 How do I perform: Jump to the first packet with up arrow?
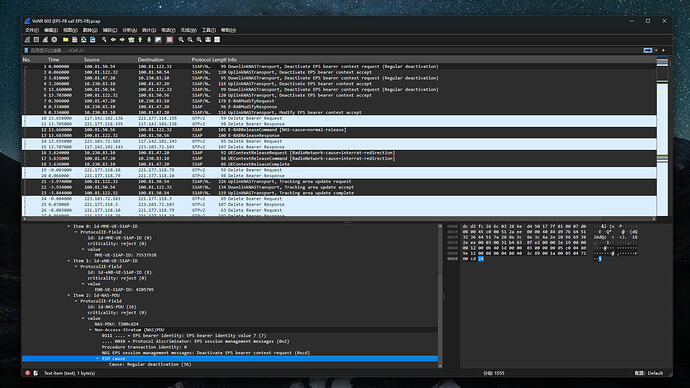[x=140, y=40]
